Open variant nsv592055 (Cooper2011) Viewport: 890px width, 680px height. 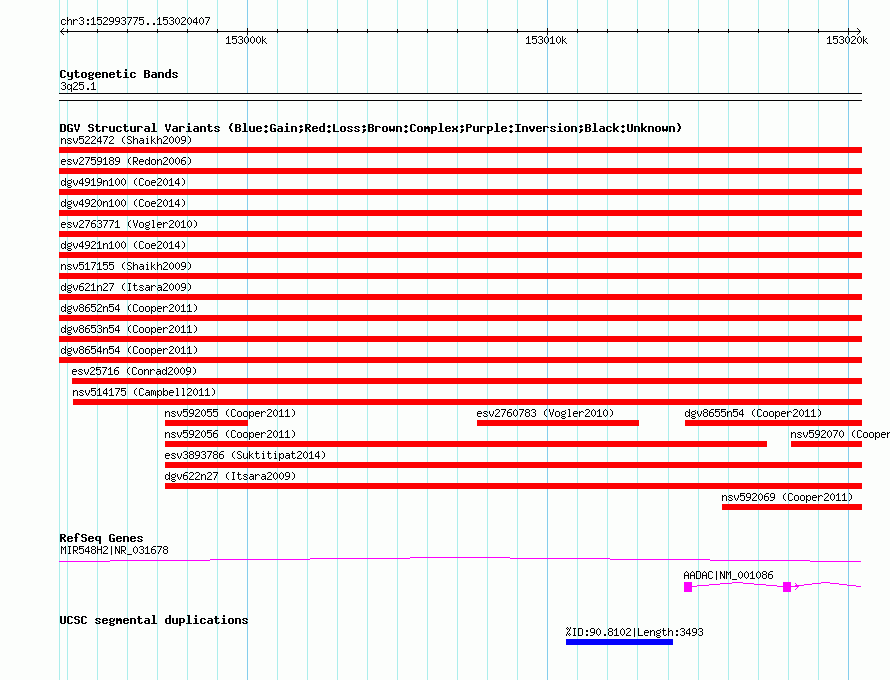[230, 413]
